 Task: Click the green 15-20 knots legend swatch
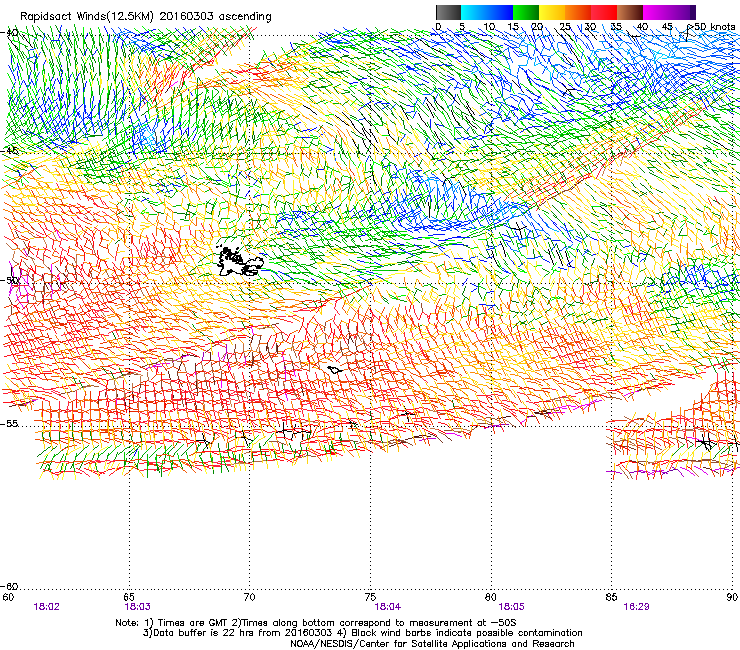point(526,12)
